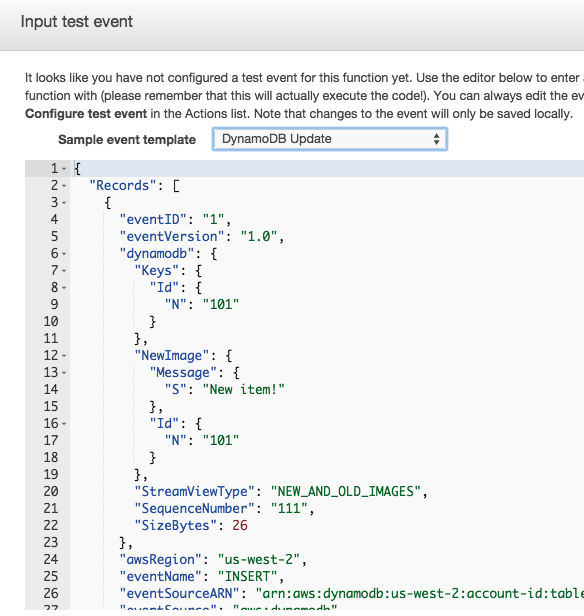Collapse the fold arrow on line 1

(64, 169)
